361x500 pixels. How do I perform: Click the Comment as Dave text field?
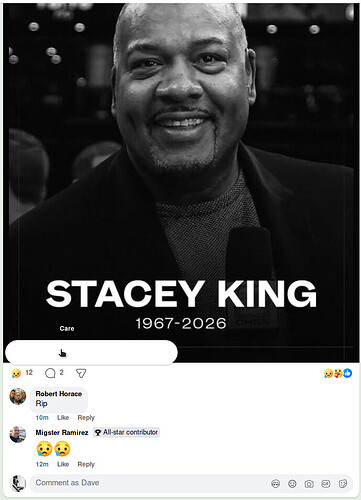150,483
